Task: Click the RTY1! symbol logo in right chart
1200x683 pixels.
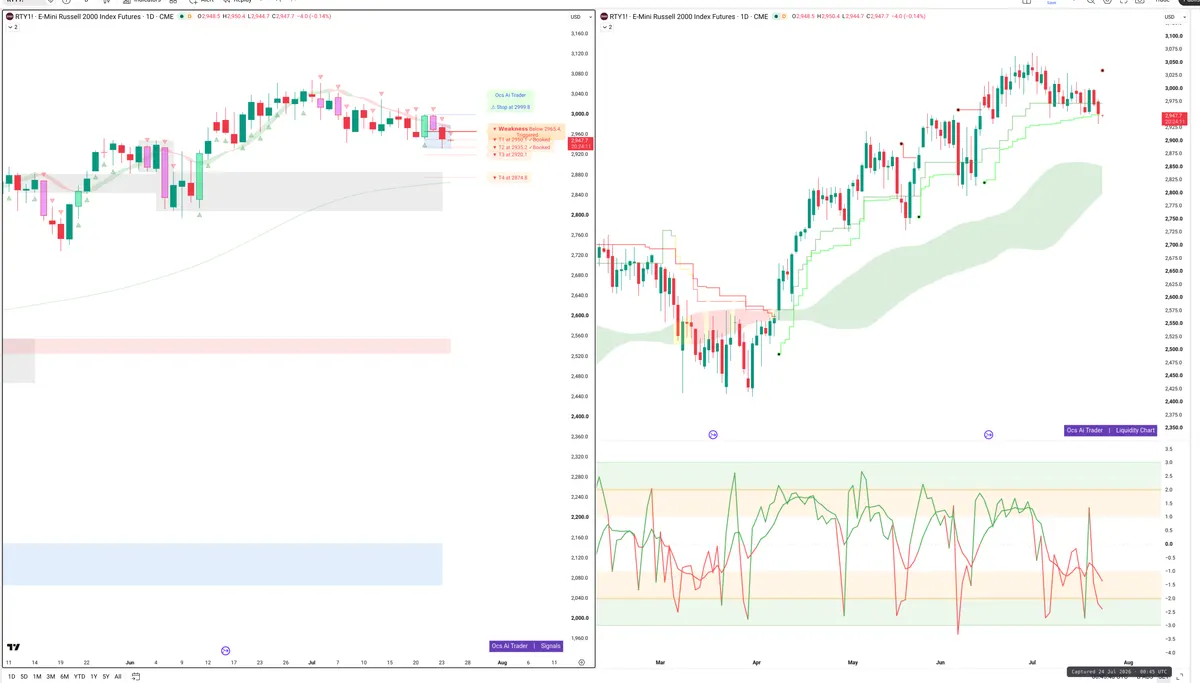Action: [604, 16]
